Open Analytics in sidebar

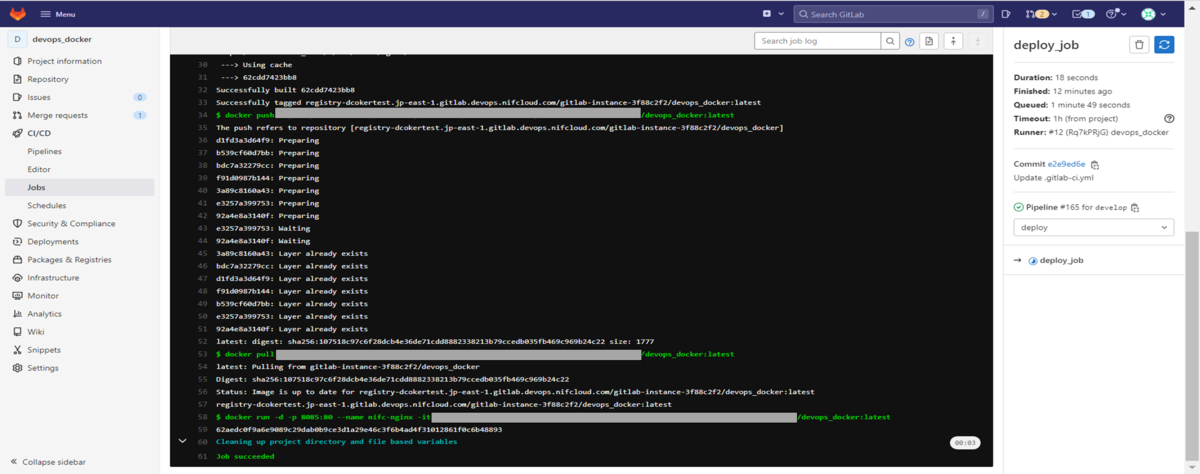pyautogui.click(x=80, y=314)
